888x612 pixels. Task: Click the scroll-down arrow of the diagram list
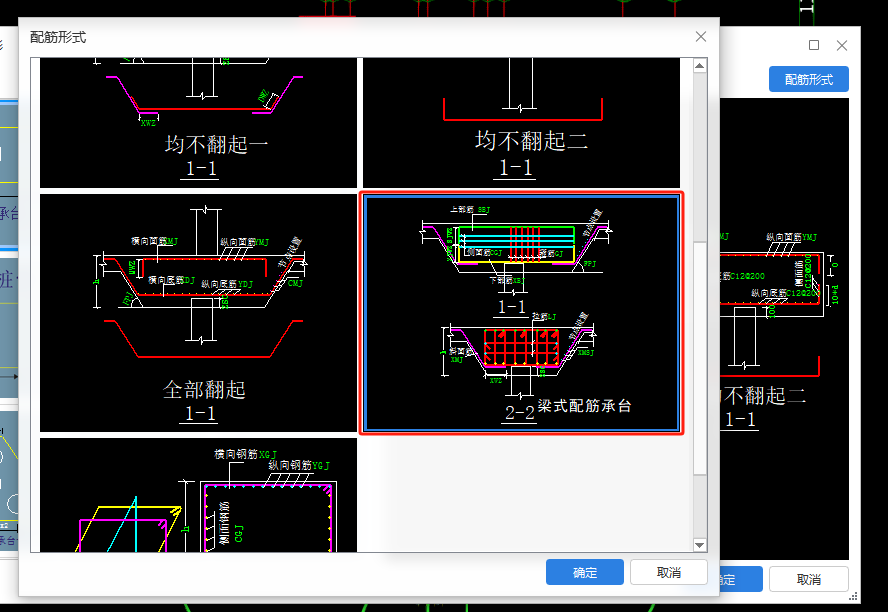(x=699, y=545)
